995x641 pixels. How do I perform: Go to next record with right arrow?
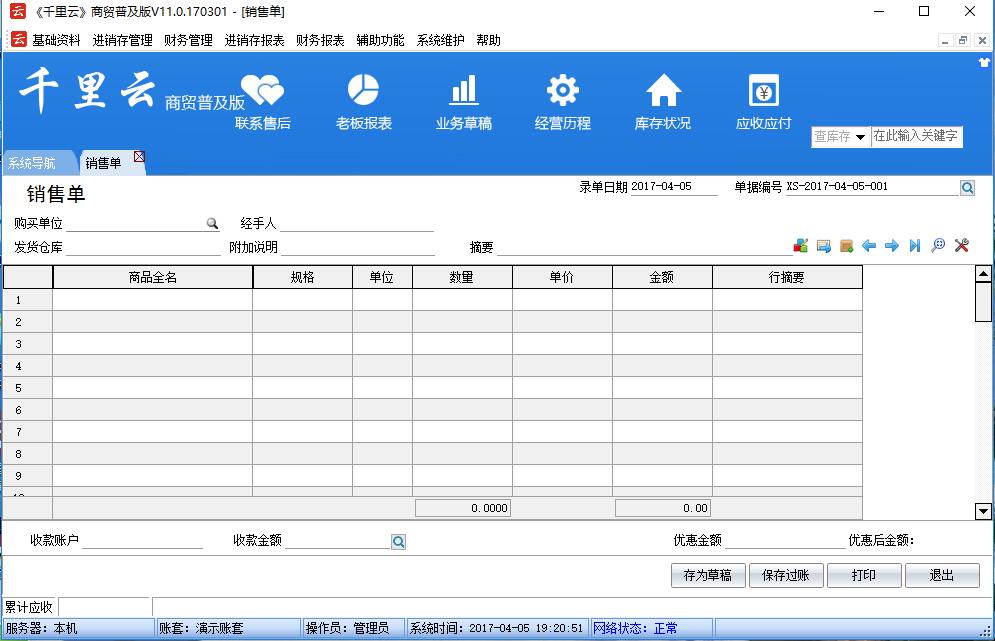(892, 246)
